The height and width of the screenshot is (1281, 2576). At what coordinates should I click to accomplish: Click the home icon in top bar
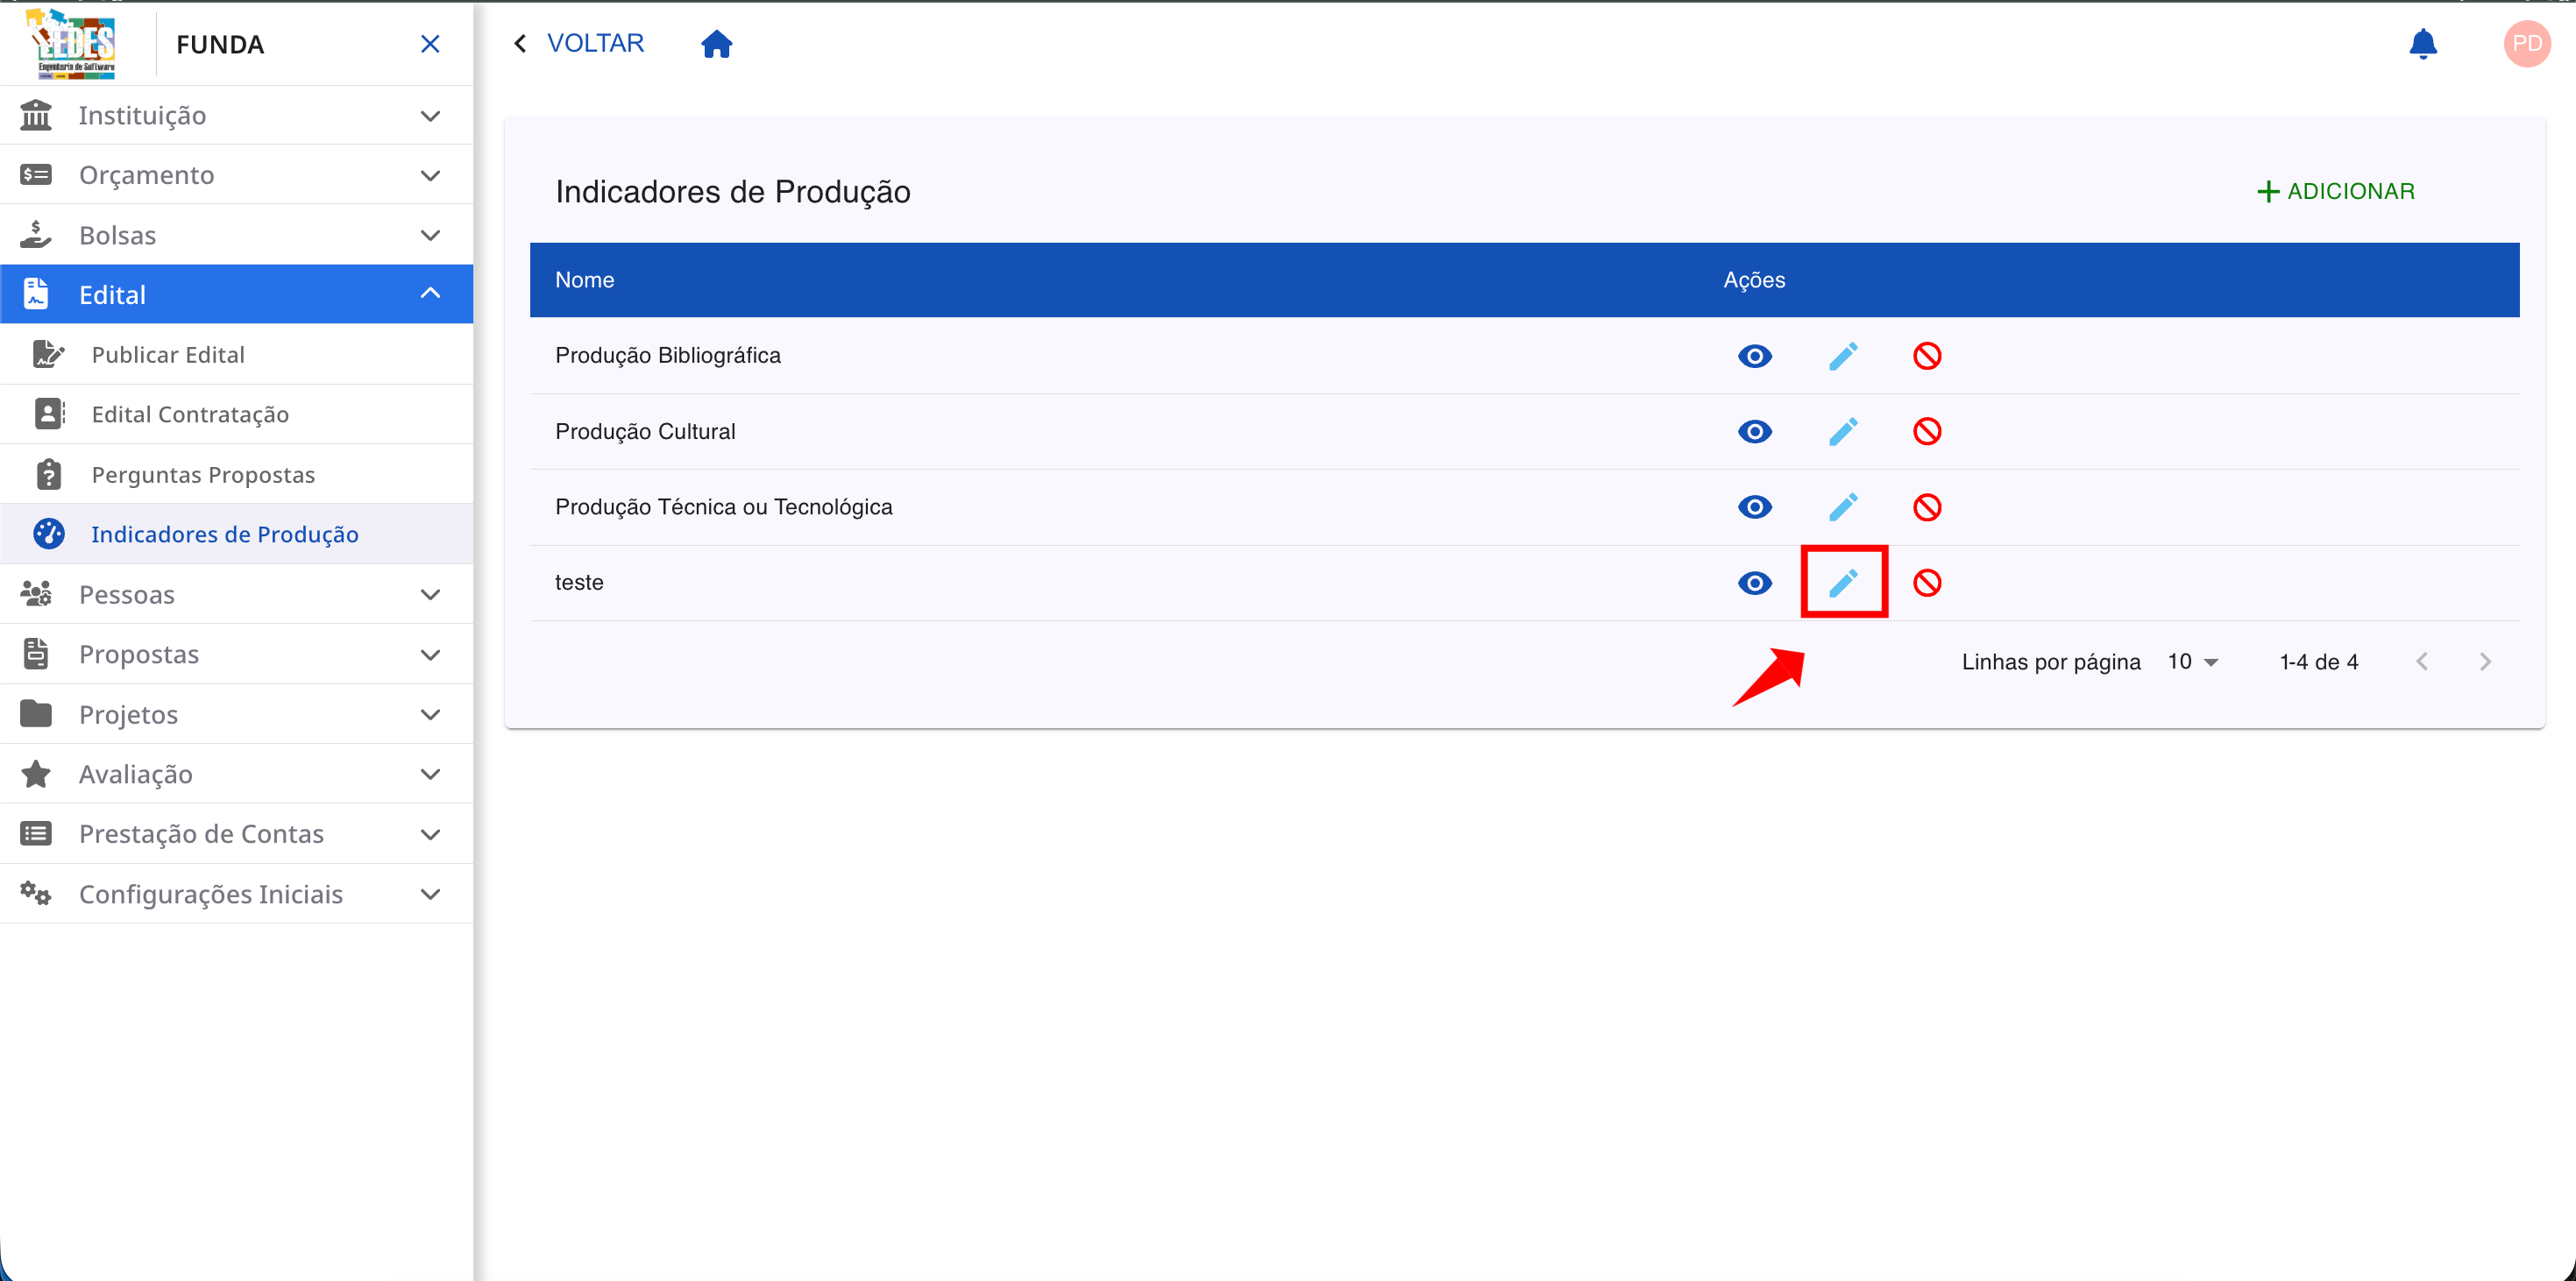tap(716, 44)
